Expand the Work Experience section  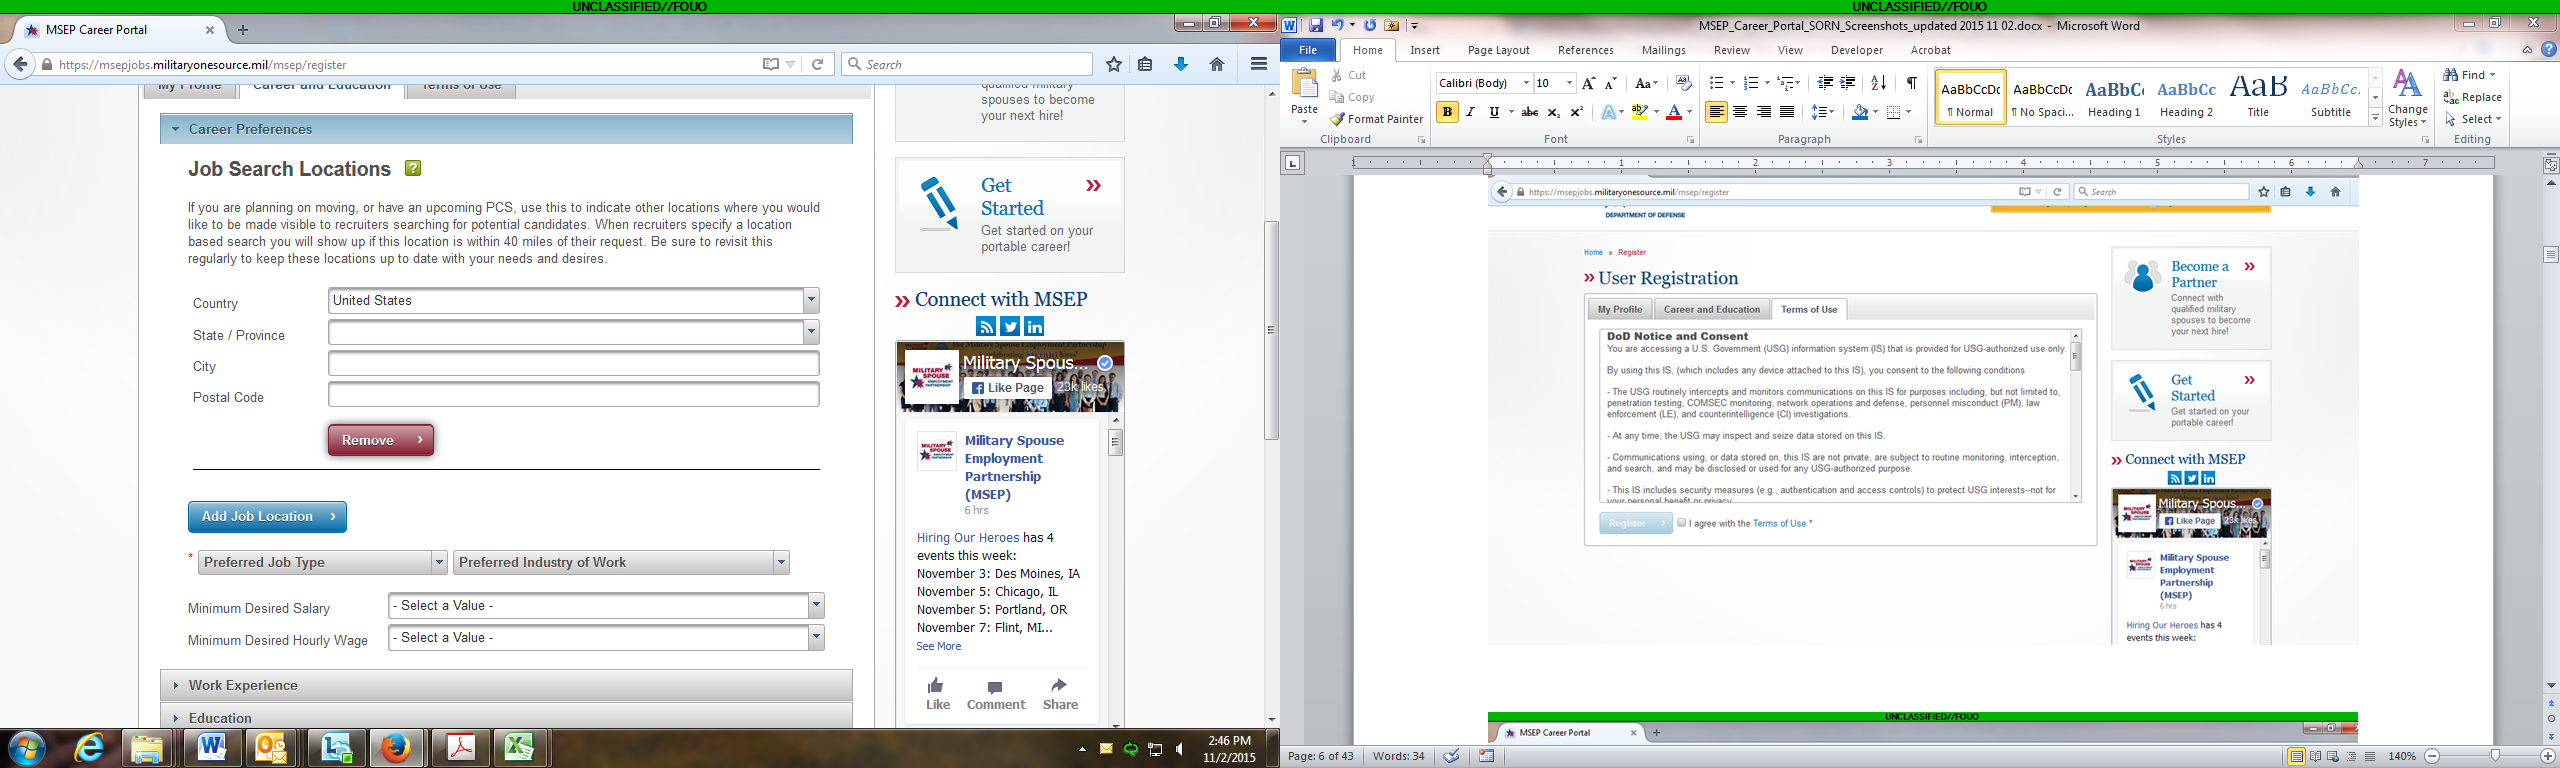506,685
